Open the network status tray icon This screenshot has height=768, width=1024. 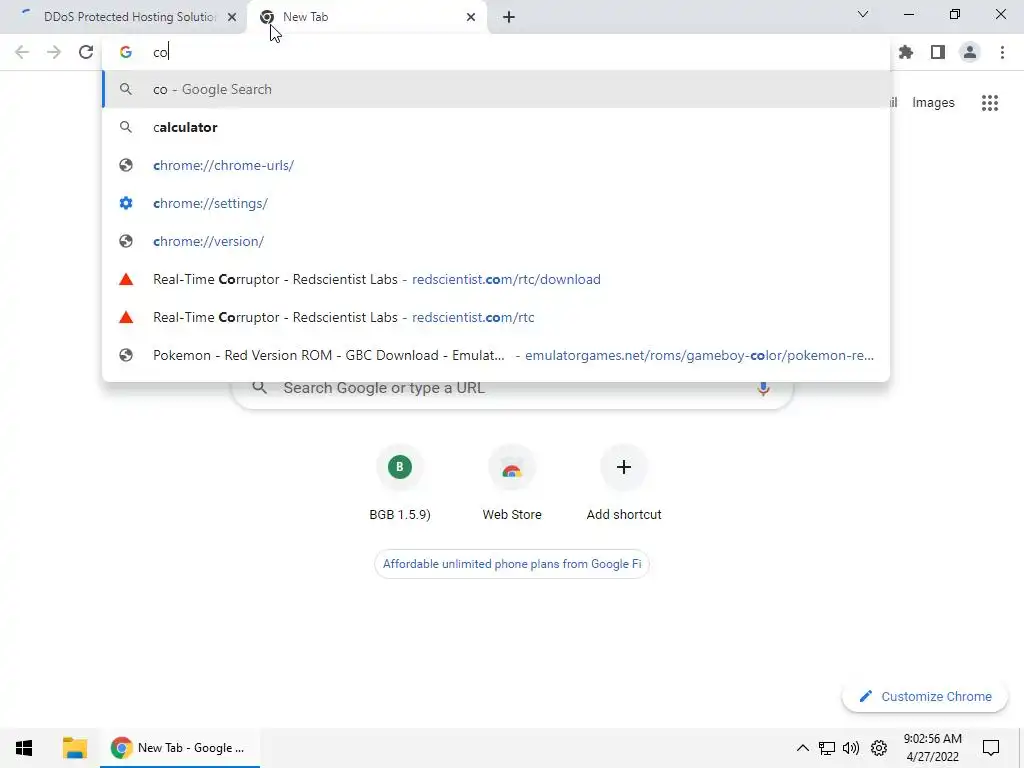point(827,748)
